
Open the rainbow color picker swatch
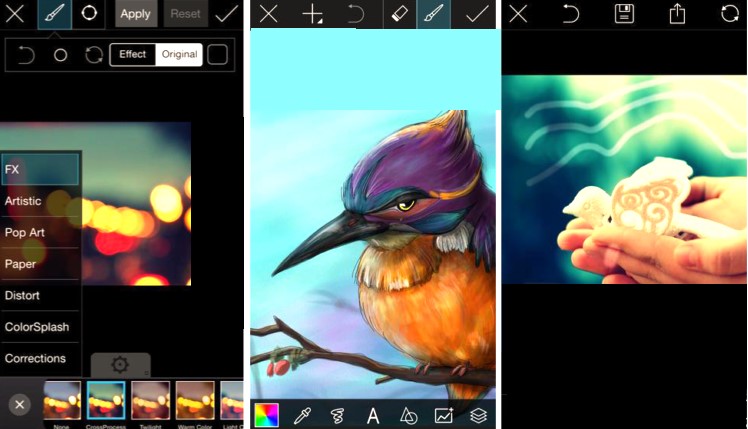pyautogui.click(x=267, y=415)
